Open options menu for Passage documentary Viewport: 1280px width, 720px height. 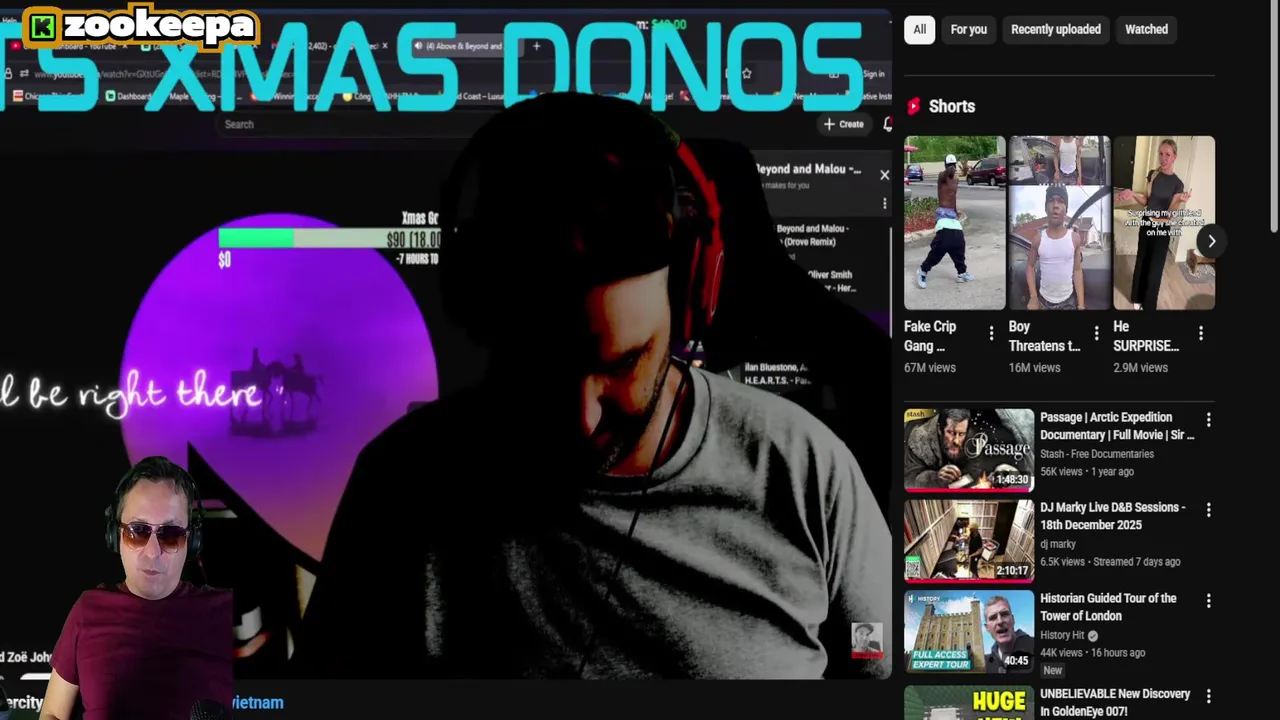coord(1208,420)
